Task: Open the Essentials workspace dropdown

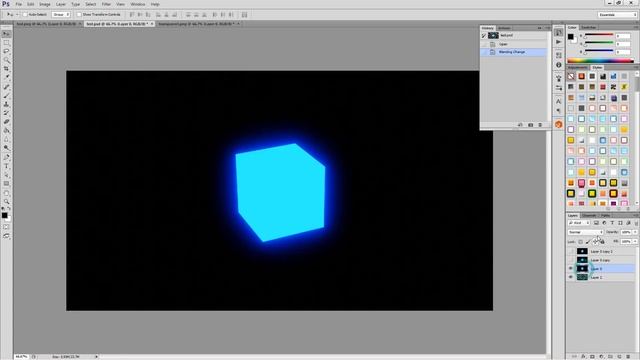Action: (x=617, y=15)
